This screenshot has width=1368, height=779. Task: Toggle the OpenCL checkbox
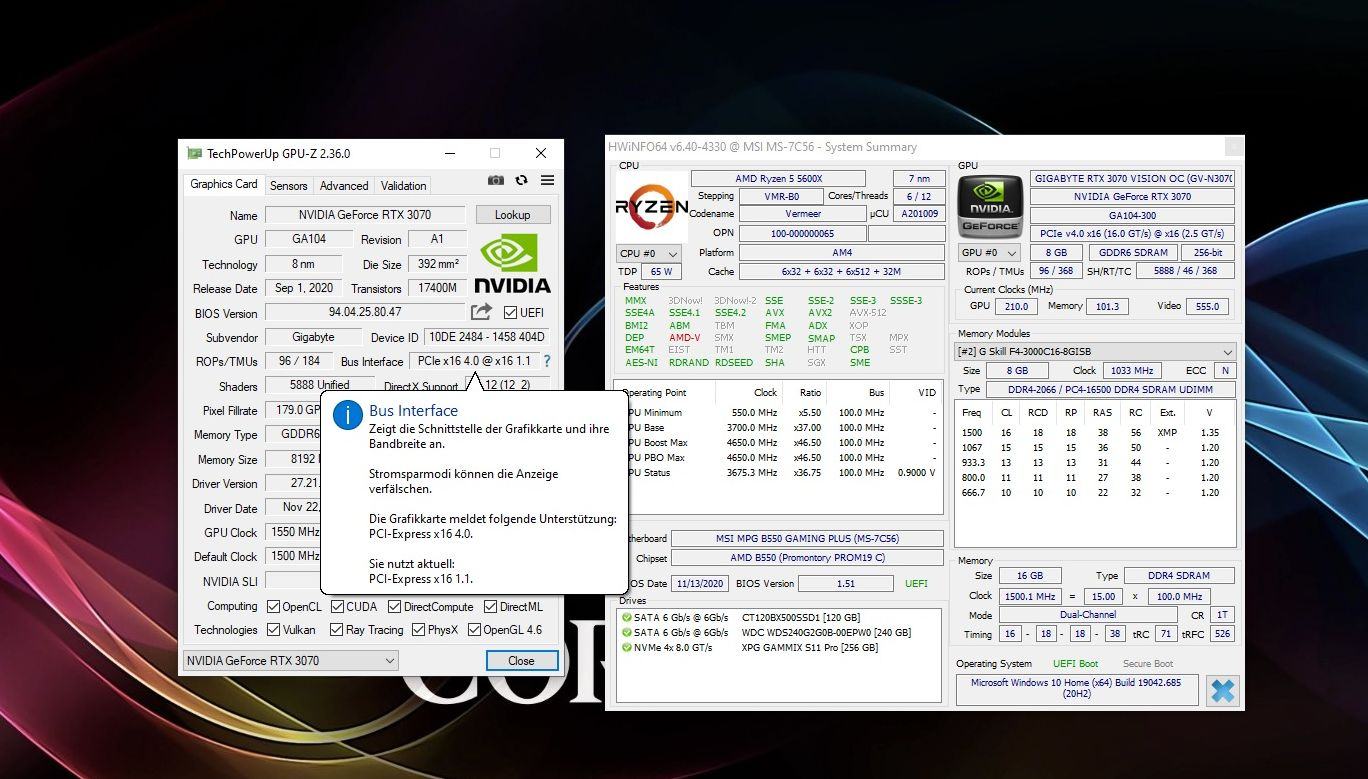click(273, 606)
